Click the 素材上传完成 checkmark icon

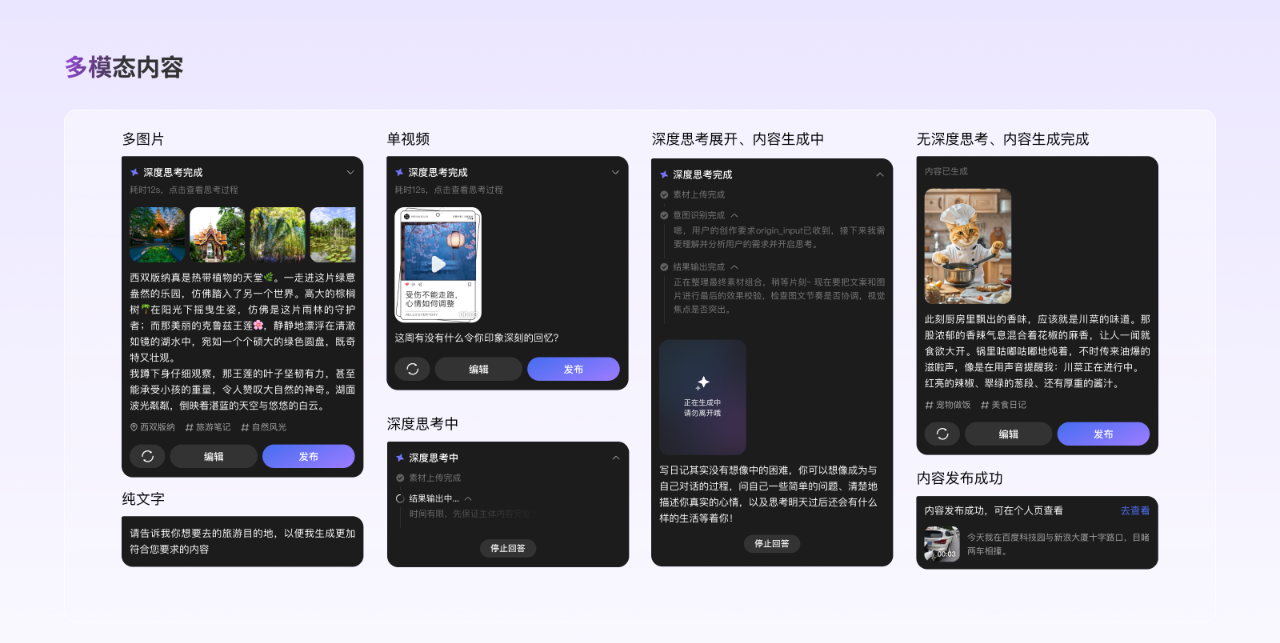click(x=664, y=194)
